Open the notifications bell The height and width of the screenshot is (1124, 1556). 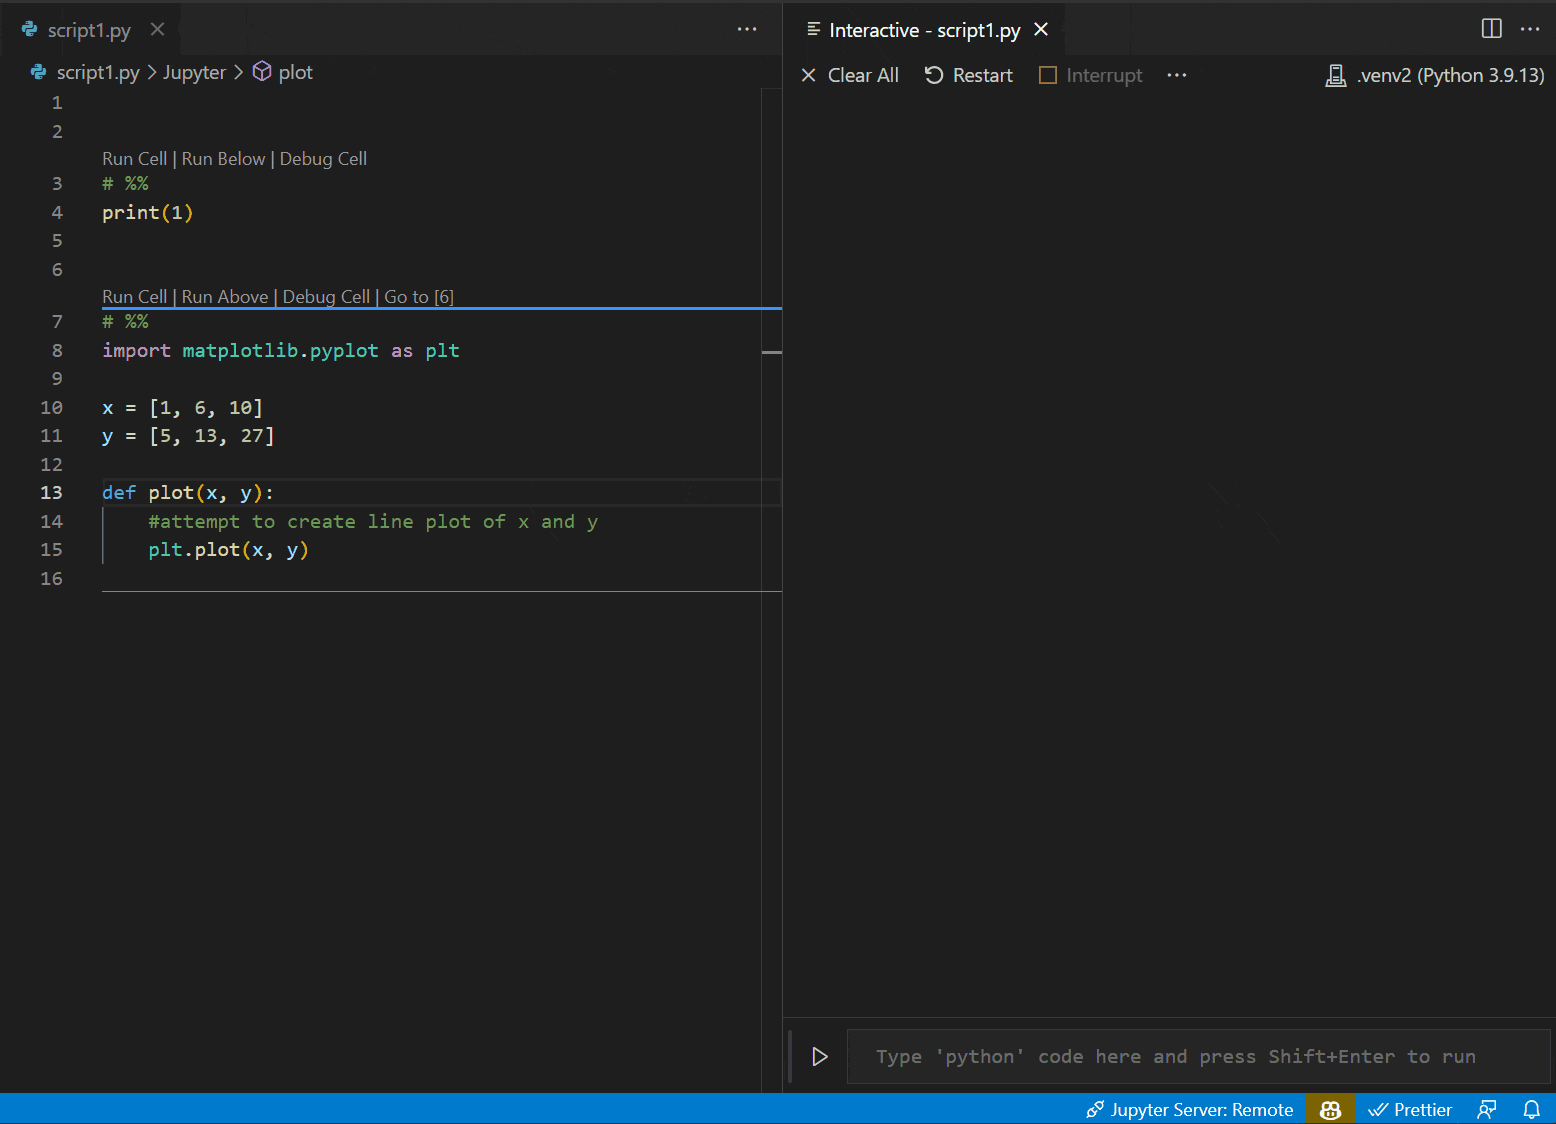tap(1533, 1109)
